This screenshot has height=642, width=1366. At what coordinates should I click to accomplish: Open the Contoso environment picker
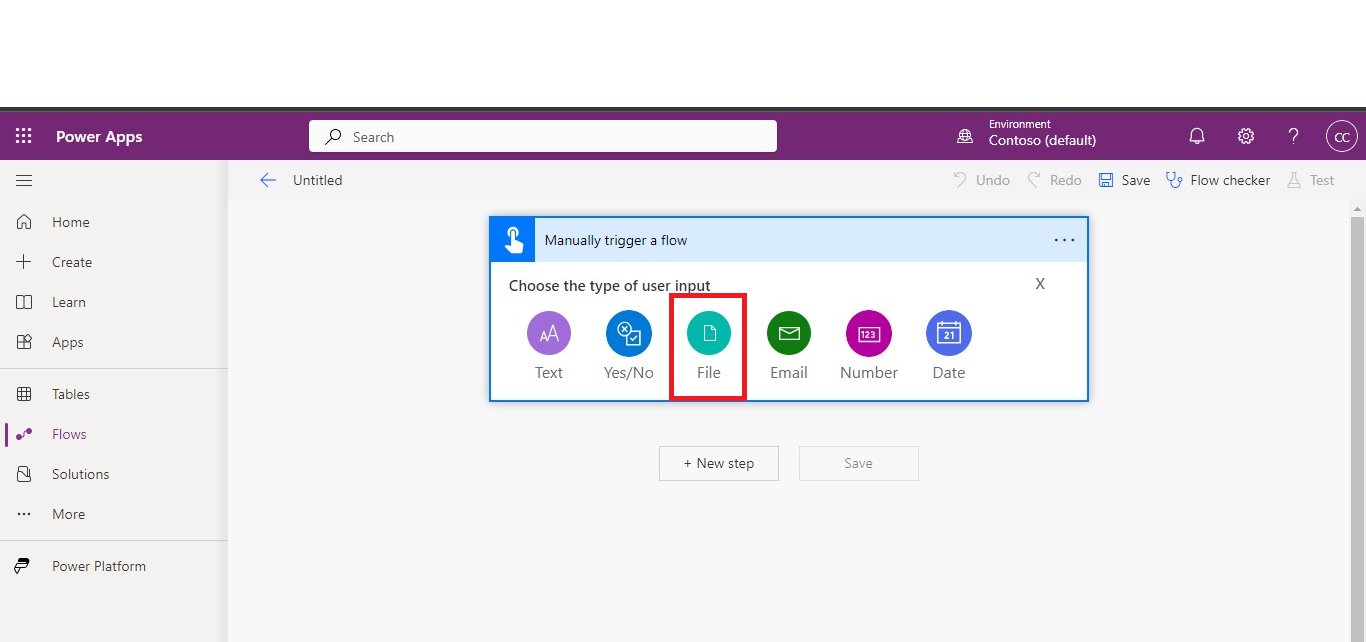1041,133
